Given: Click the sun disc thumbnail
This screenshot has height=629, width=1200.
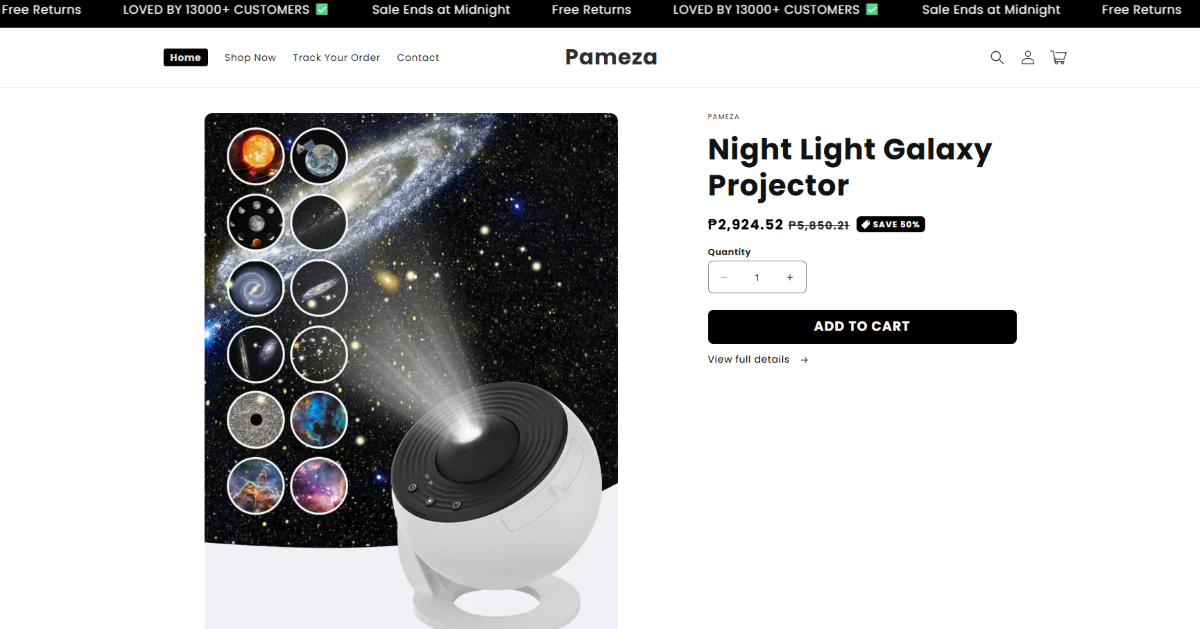Looking at the screenshot, I should tap(255, 156).
